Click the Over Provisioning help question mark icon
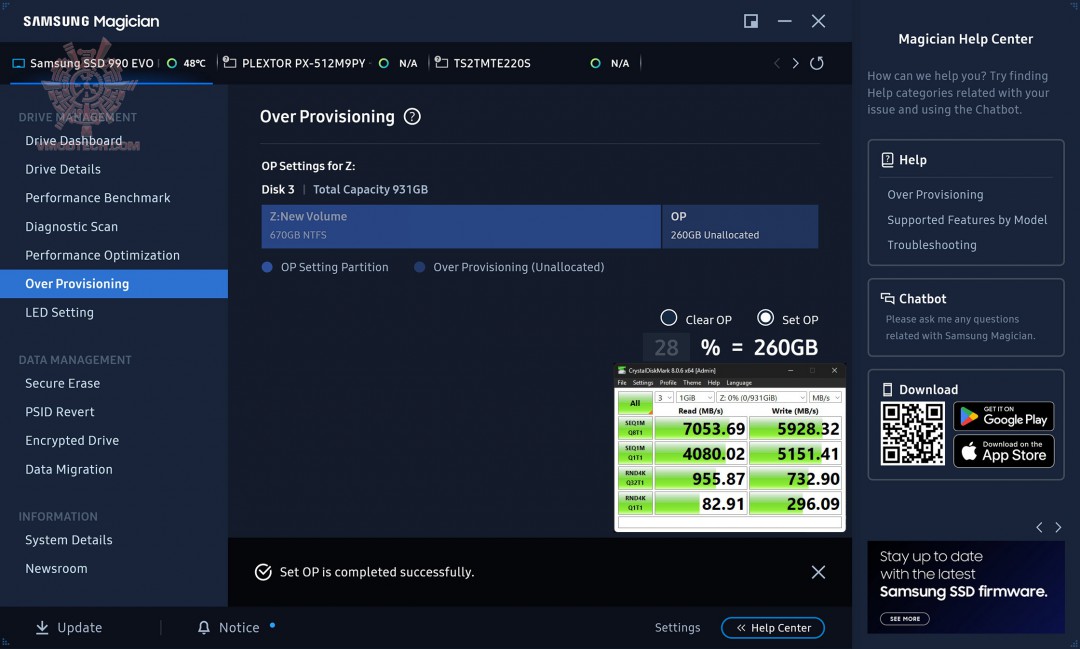The height and width of the screenshot is (649, 1080). click(x=412, y=116)
